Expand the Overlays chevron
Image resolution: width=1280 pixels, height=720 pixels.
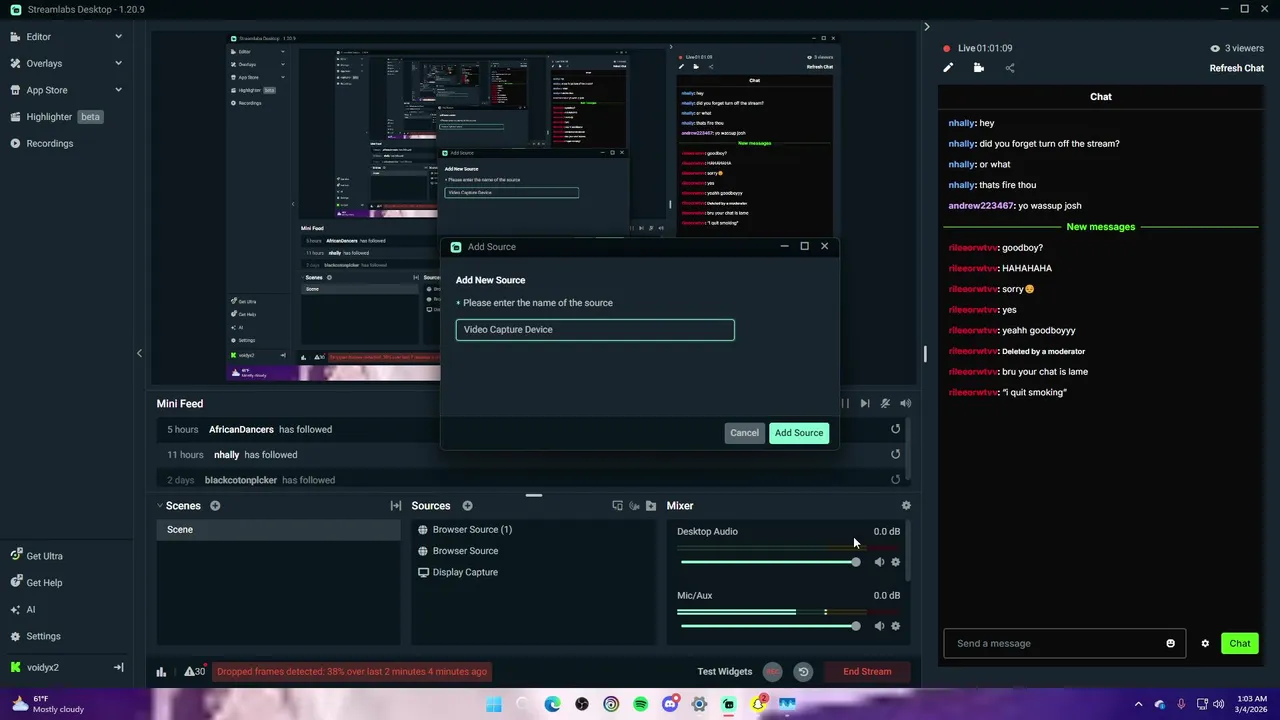coord(118,63)
